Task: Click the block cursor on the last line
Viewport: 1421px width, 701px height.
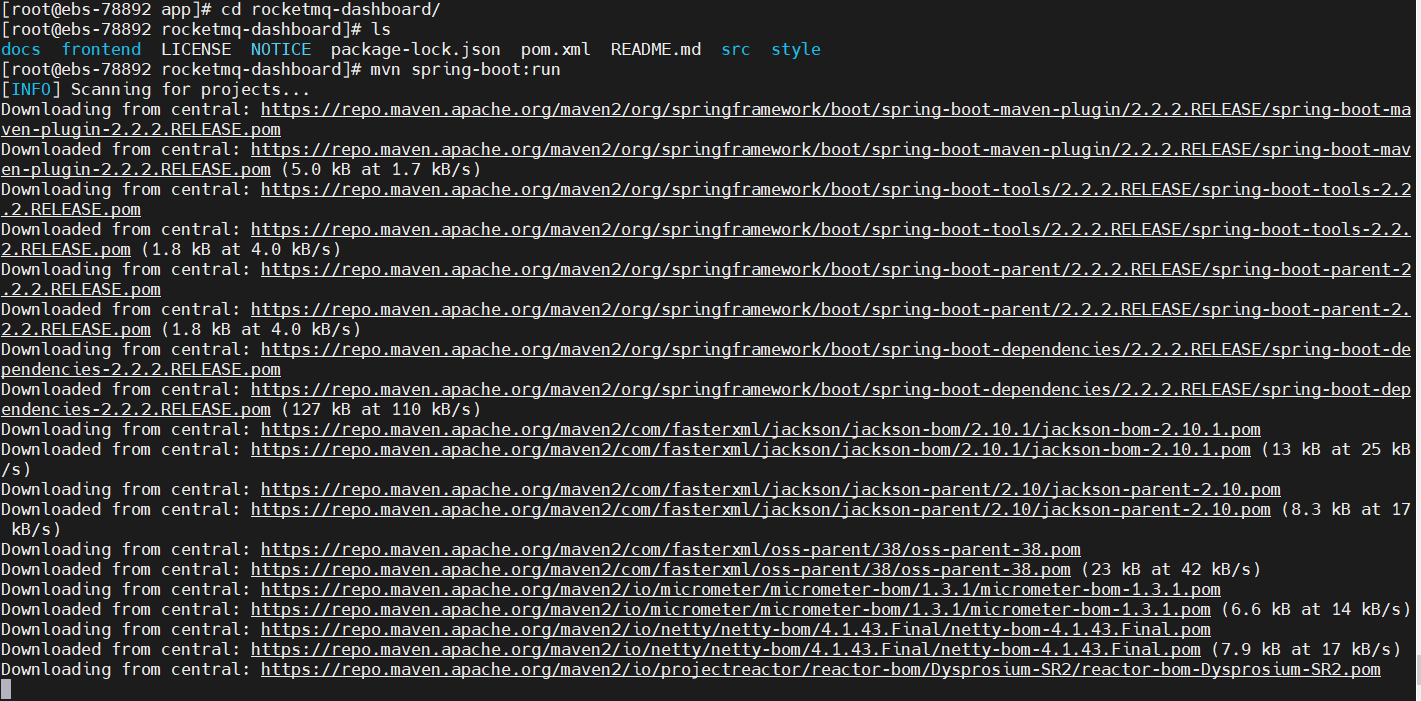Action: click(6, 689)
